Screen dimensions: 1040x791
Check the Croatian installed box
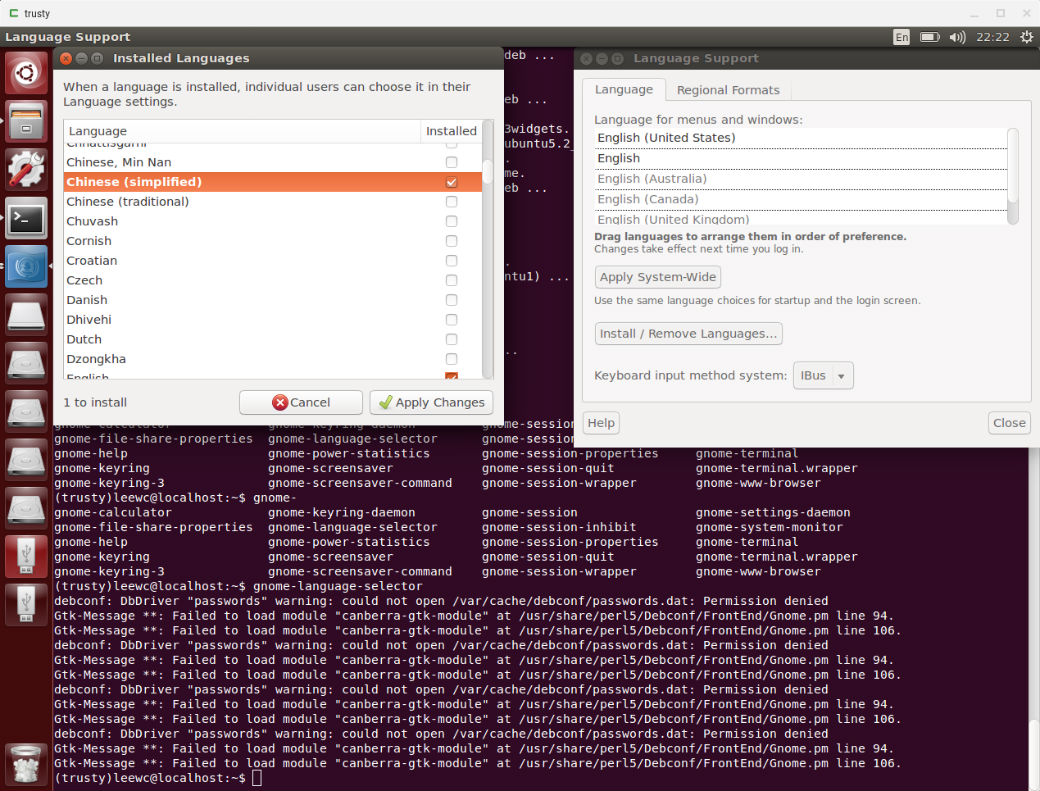point(451,261)
